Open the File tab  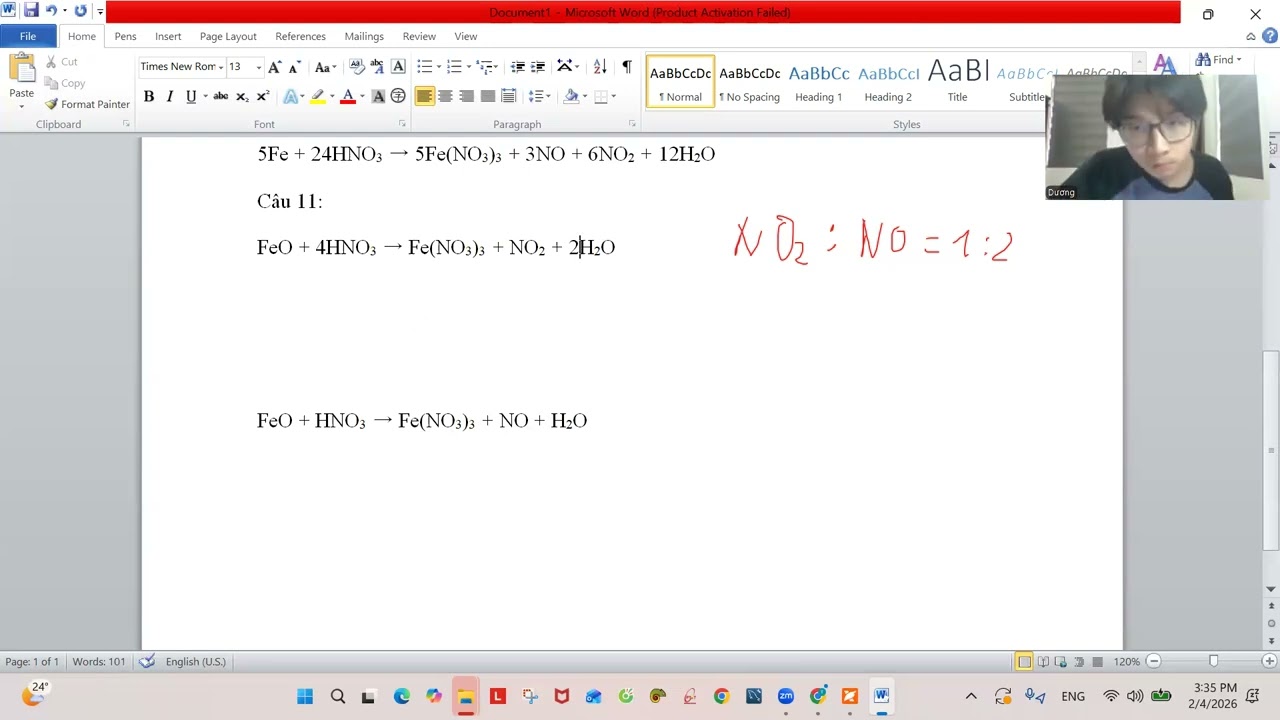(x=28, y=36)
